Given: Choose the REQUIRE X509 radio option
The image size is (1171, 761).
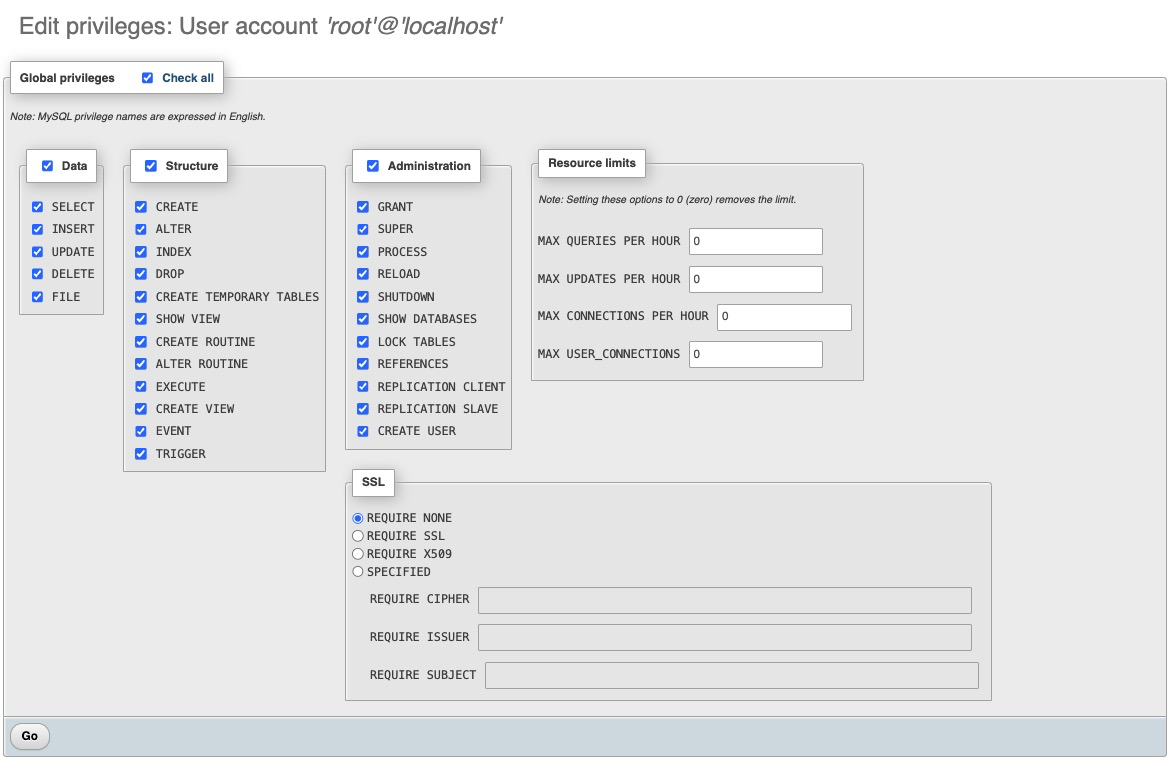Looking at the screenshot, I should [x=358, y=554].
